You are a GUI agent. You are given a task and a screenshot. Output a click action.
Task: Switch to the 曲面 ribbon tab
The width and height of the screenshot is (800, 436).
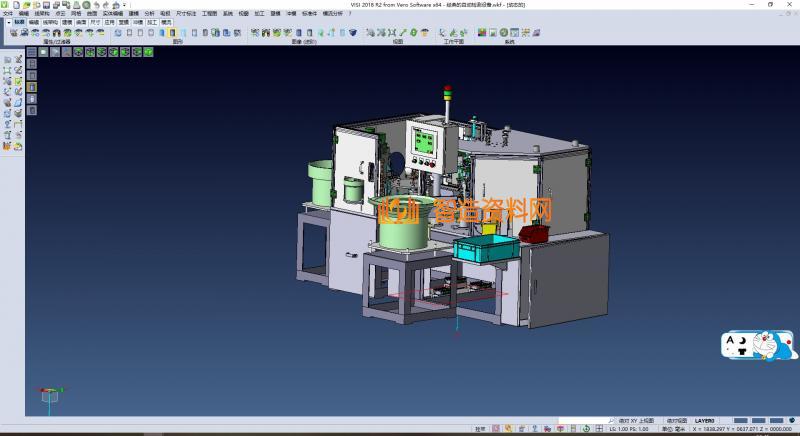[81, 21]
